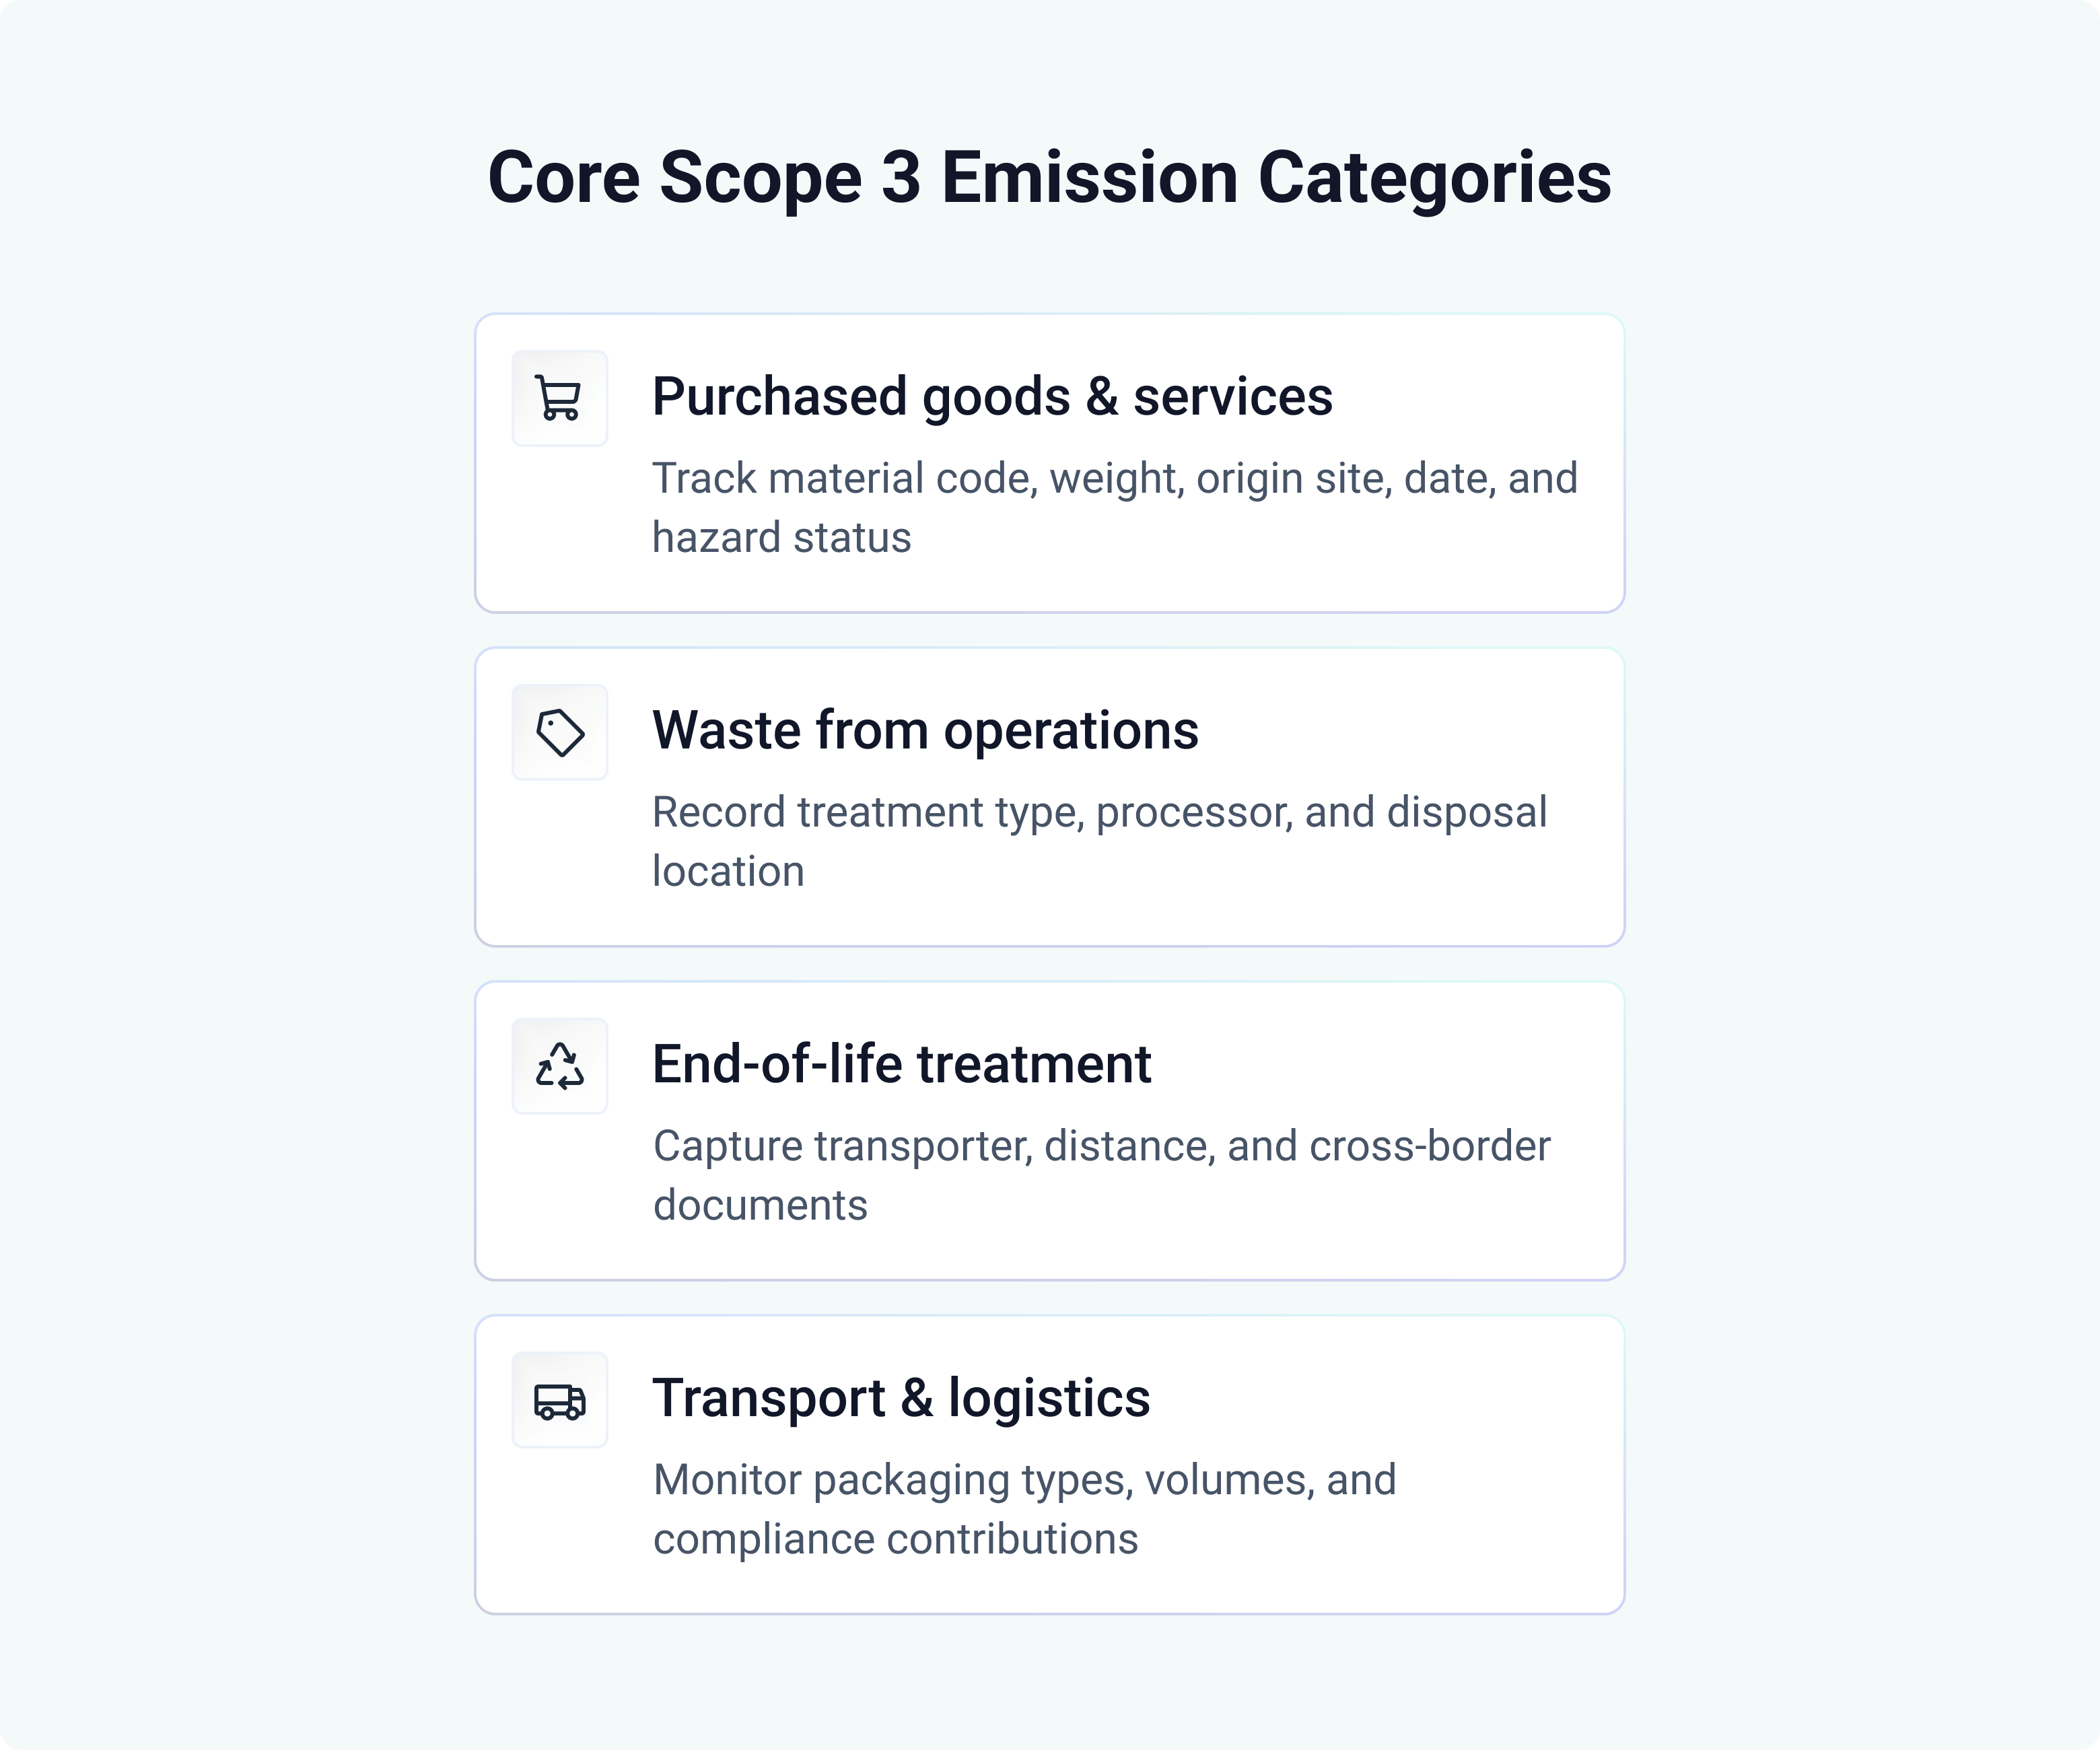This screenshot has width=2100, height=1750.
Task: Click the recycle arrows icon
Action: [559, 1066]
